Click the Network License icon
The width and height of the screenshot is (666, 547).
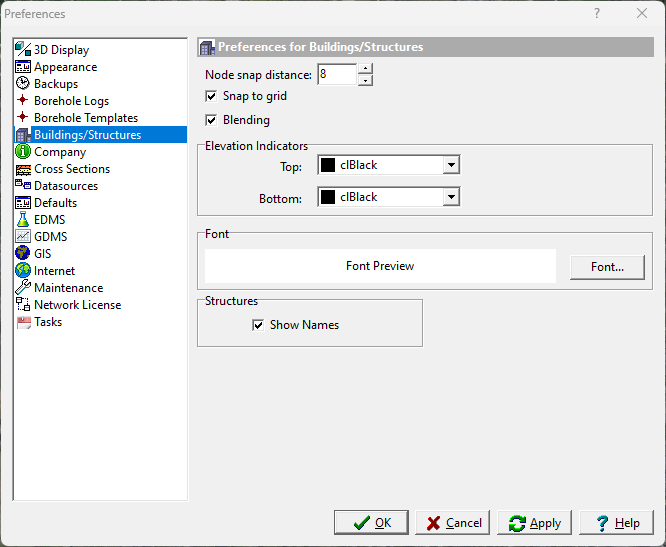click(x=23, y=305)
